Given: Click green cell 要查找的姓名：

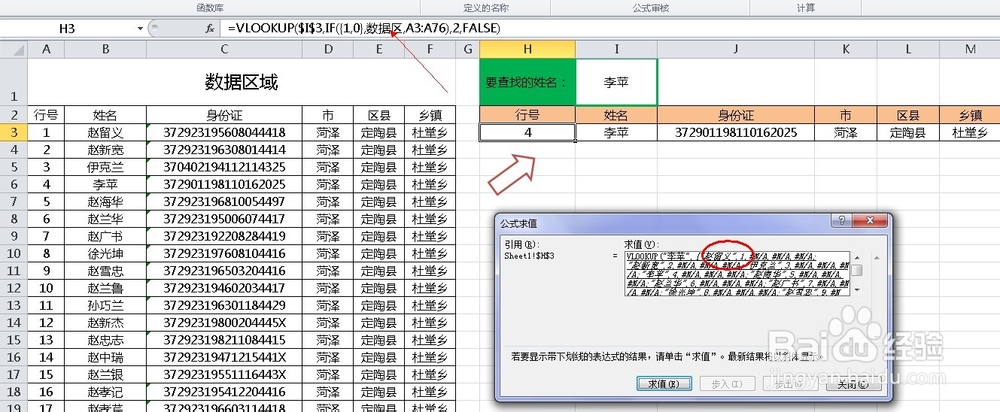Looking at the screenshot, I should [527, 82].
